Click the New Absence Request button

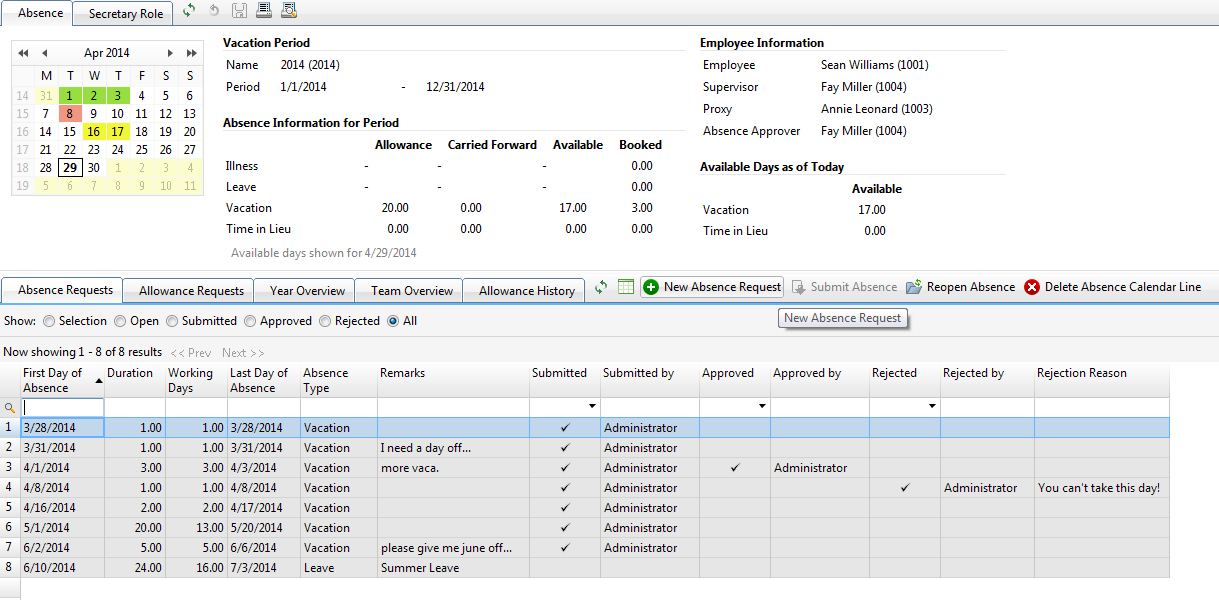(712, 287)
